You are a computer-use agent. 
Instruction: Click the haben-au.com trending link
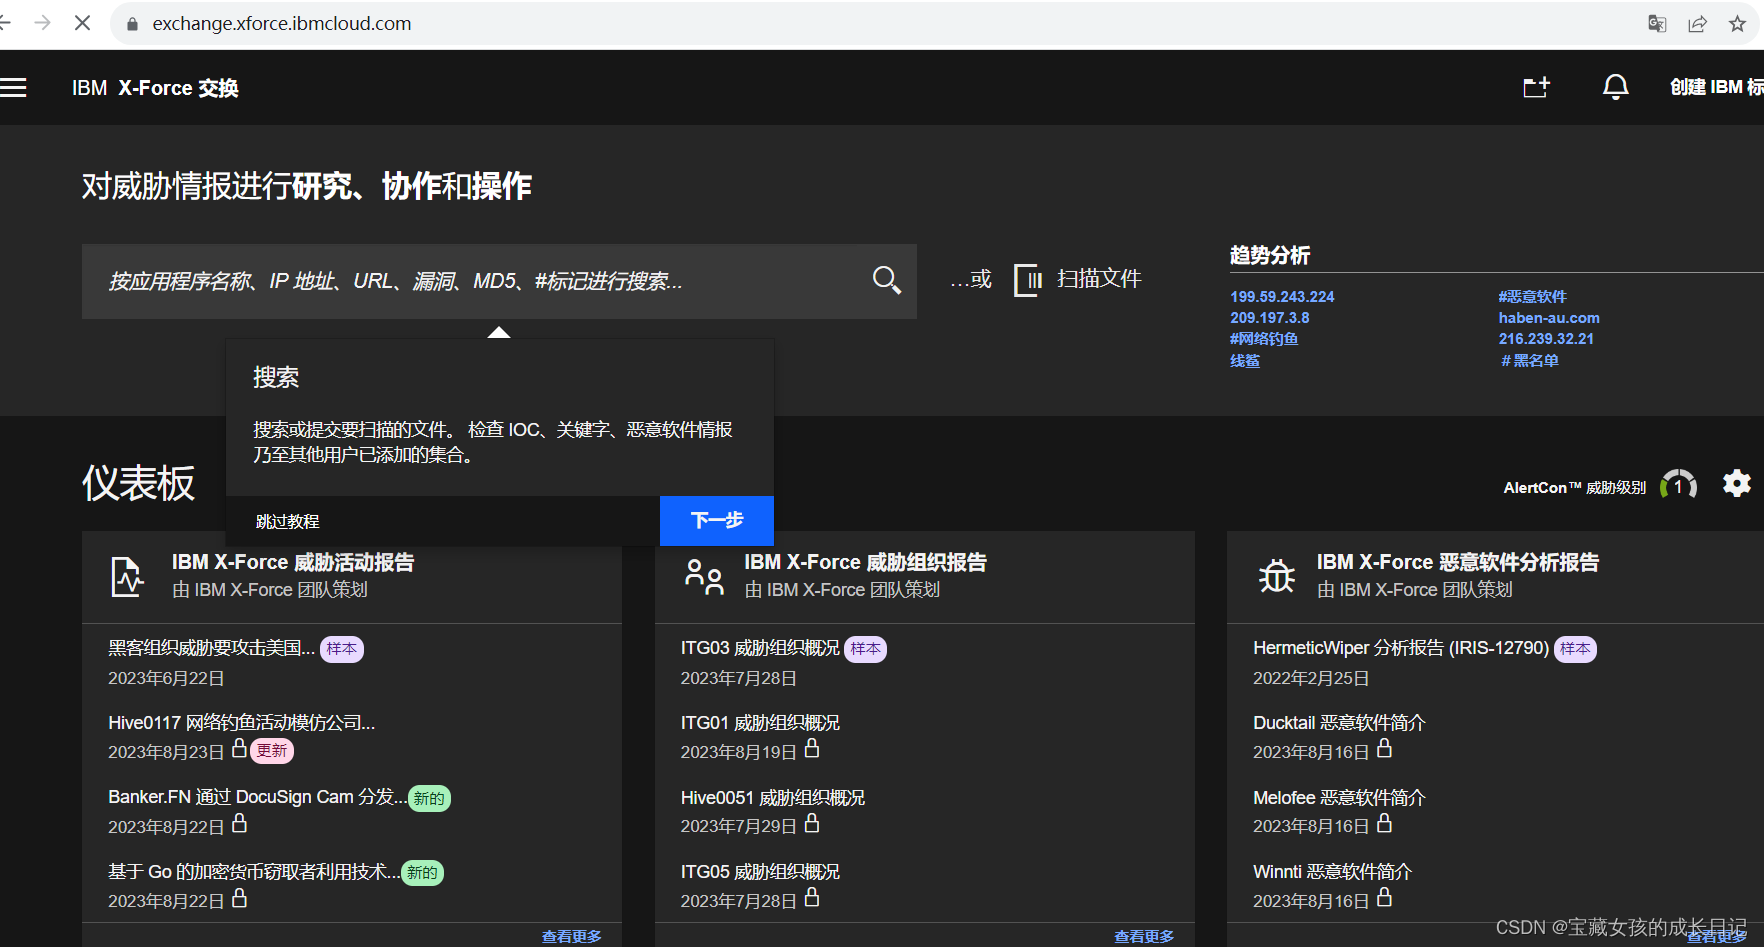tap(1549, 317)
